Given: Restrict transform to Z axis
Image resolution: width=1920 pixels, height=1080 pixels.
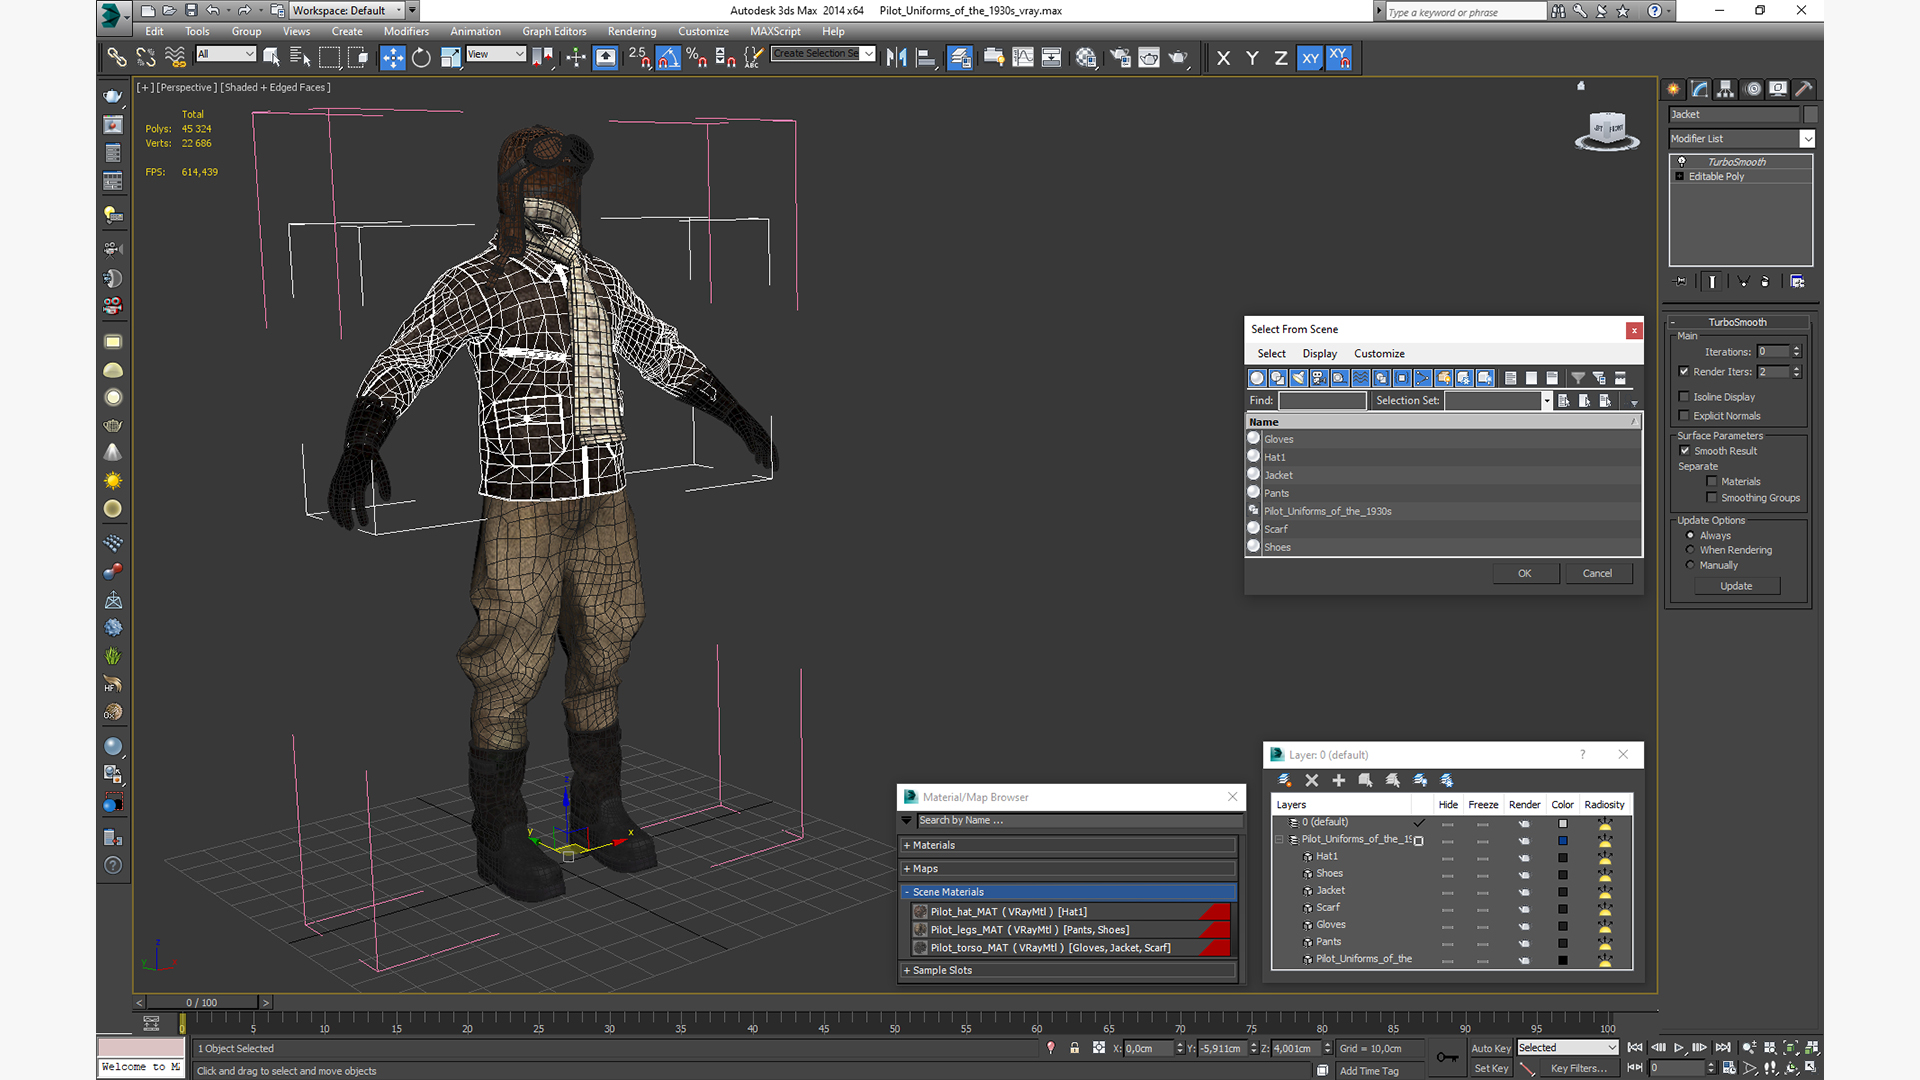Looking at the screenshot, I should point(1281,58).
